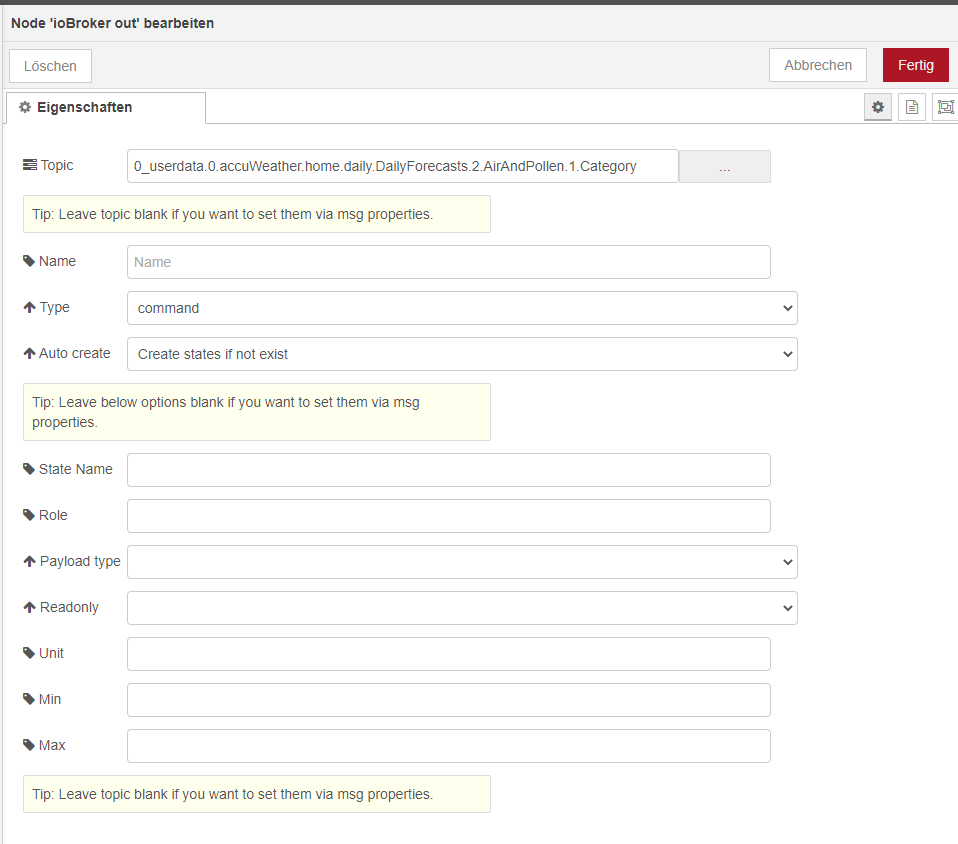The image size is (958, 844).
Task: Click the arrow icon beside Auto create
Action: point(29,353)
